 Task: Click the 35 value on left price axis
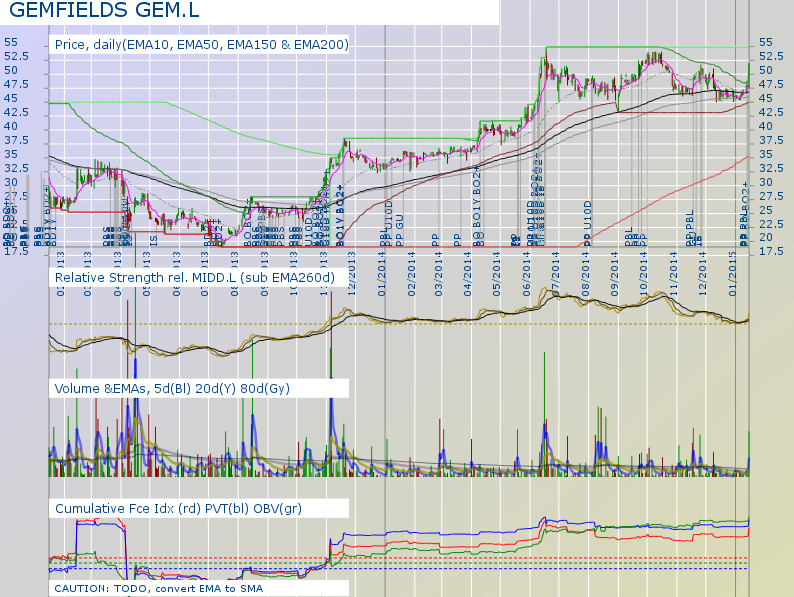click(x=11, y=154)
